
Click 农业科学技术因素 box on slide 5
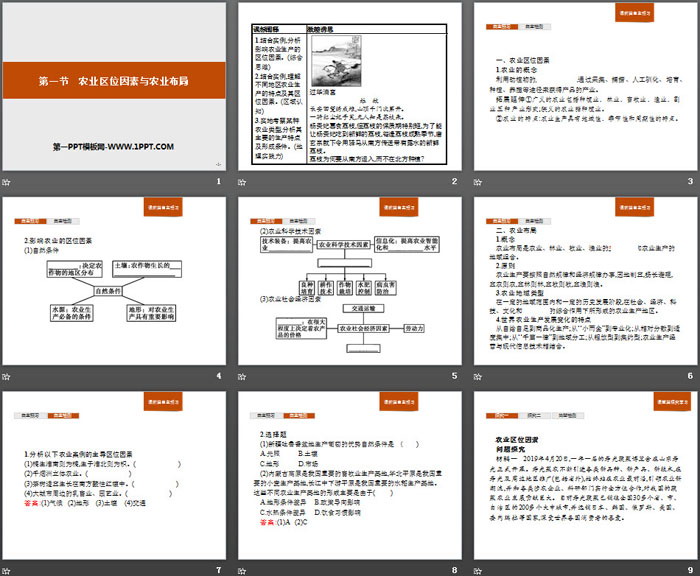pos(344,245)
